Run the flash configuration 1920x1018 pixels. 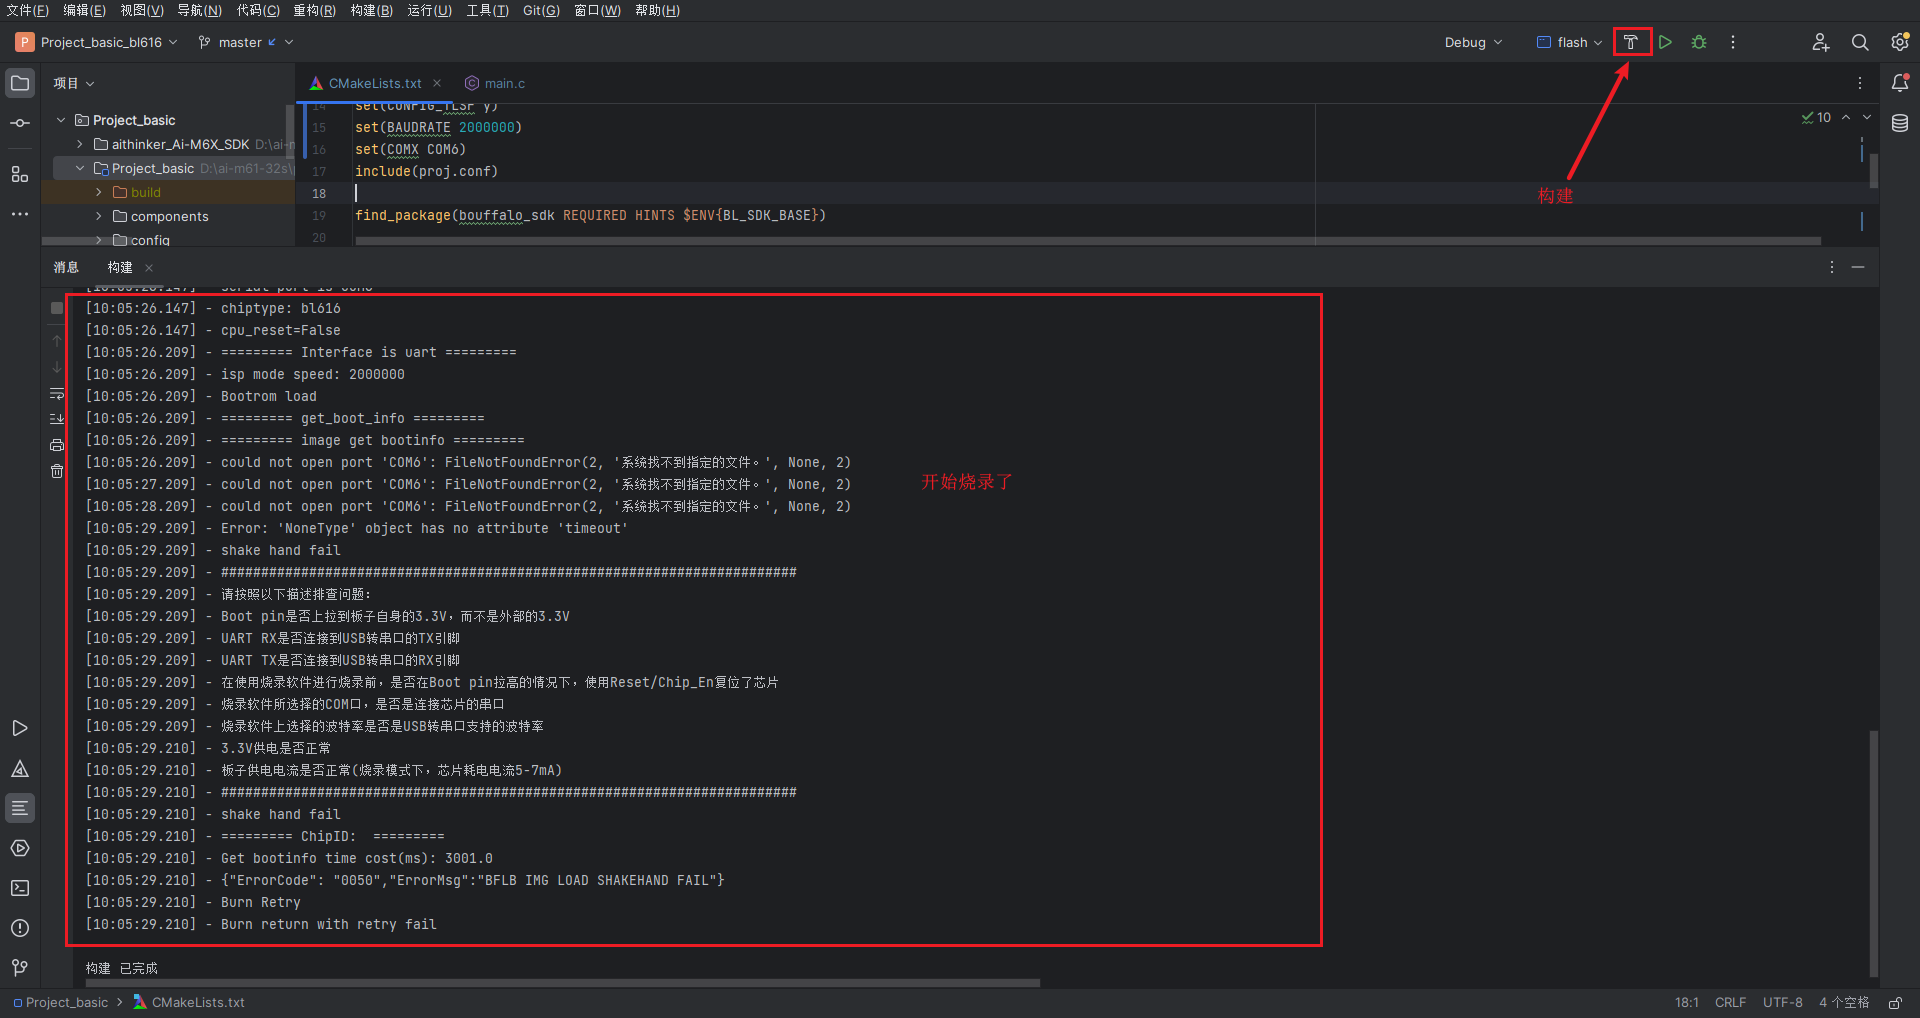[1665, 42]
